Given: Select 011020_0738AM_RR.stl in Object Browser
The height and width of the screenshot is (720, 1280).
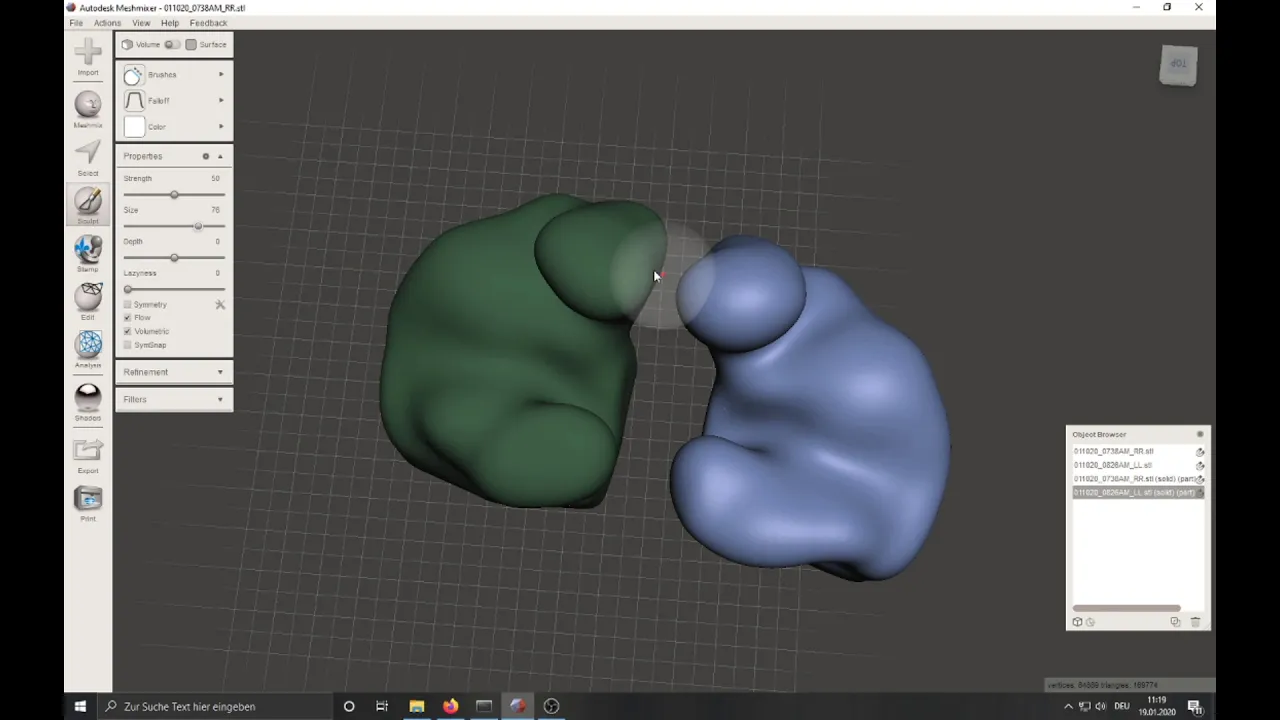Looking at the screenshot, I should point(1114,452).
